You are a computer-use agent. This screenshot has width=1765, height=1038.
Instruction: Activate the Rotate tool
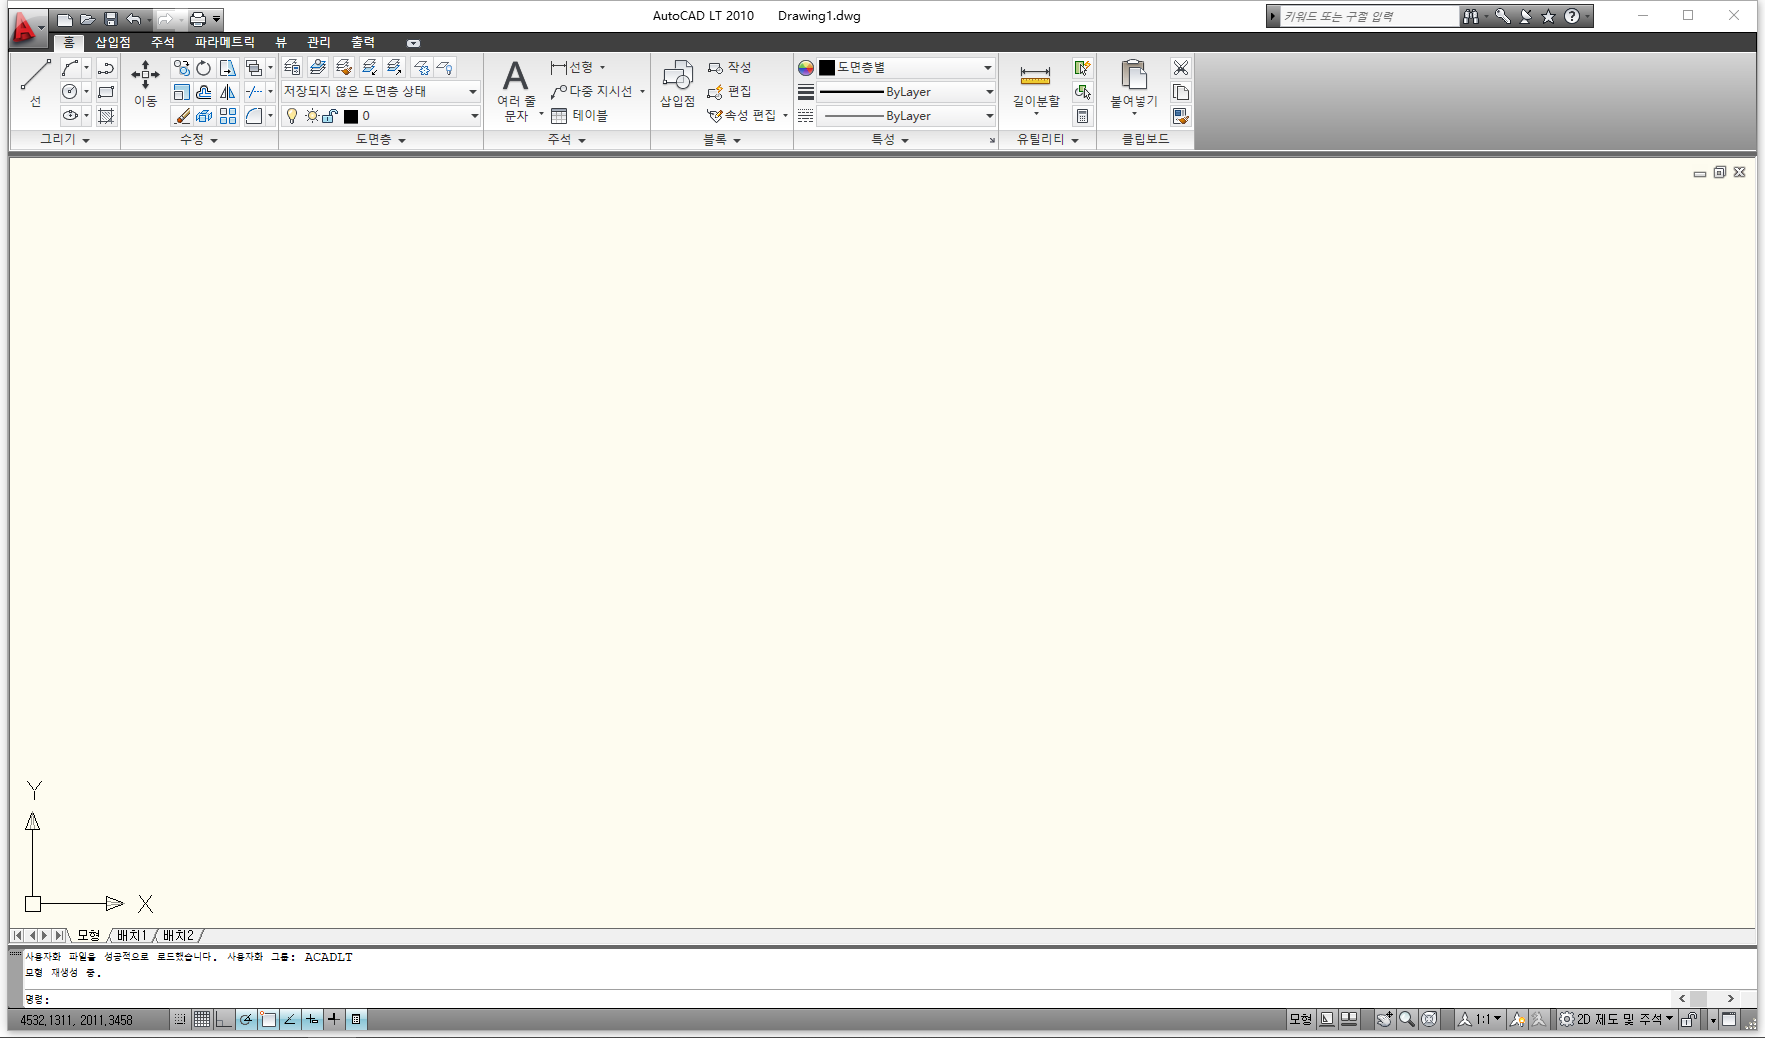(x=204, y=68)
